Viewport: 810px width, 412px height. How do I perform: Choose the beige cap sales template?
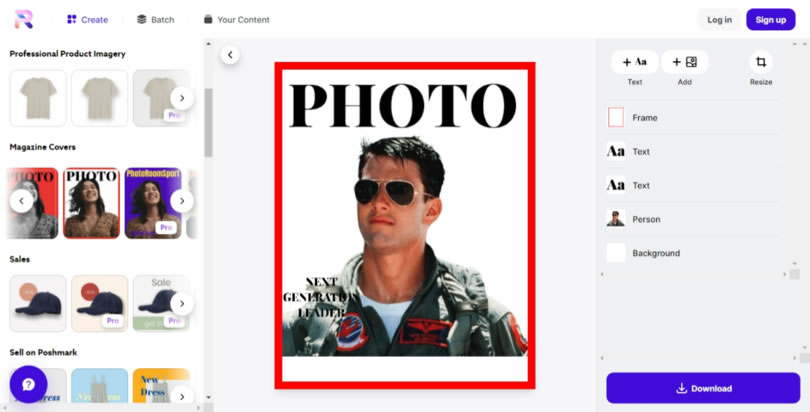point(100,304)
